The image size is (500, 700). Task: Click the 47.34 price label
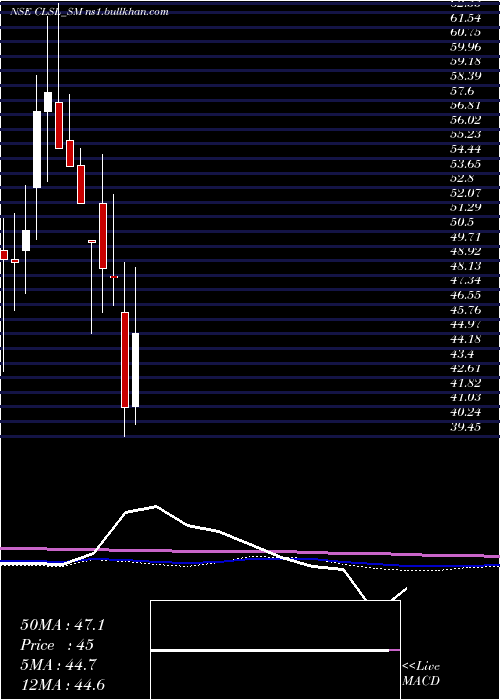(x=466, y=280)
